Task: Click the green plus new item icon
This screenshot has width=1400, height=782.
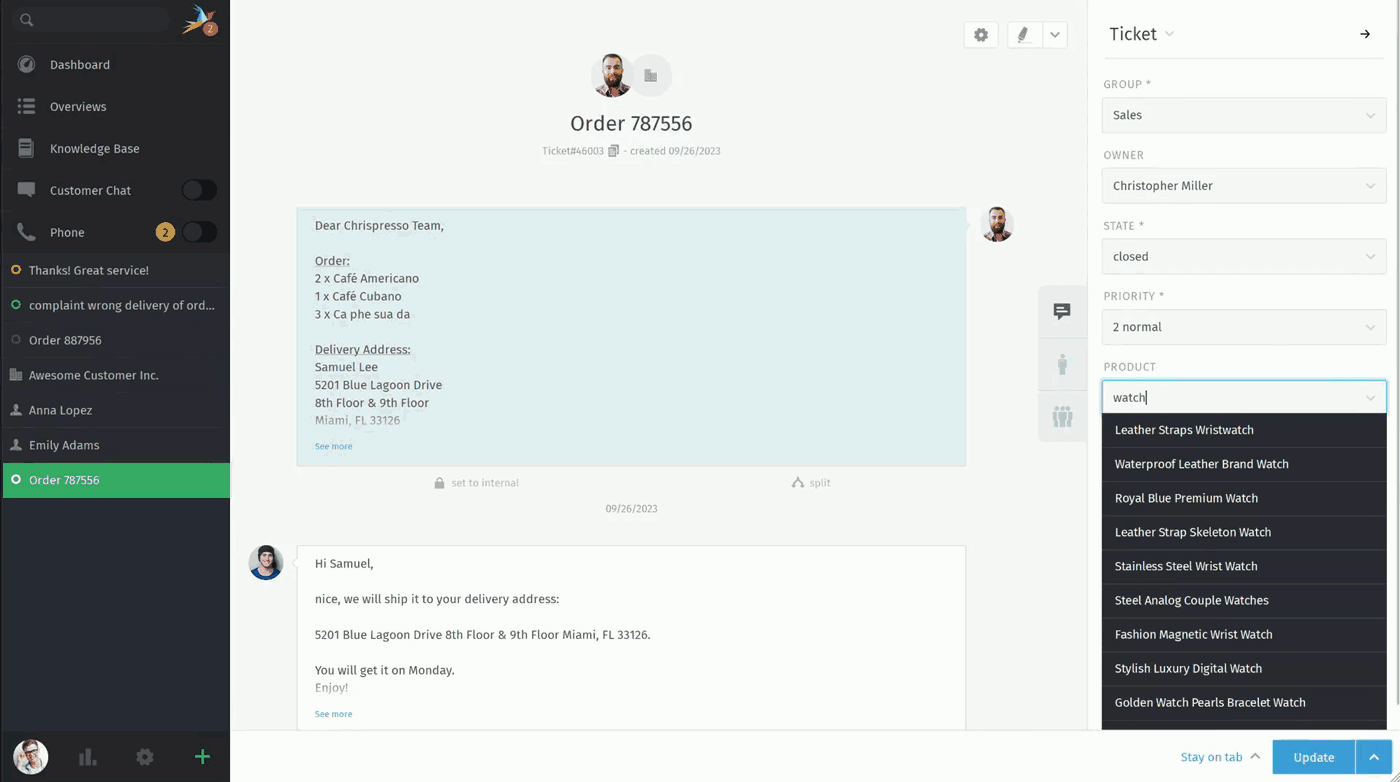Action: click(x=202, y=757)
